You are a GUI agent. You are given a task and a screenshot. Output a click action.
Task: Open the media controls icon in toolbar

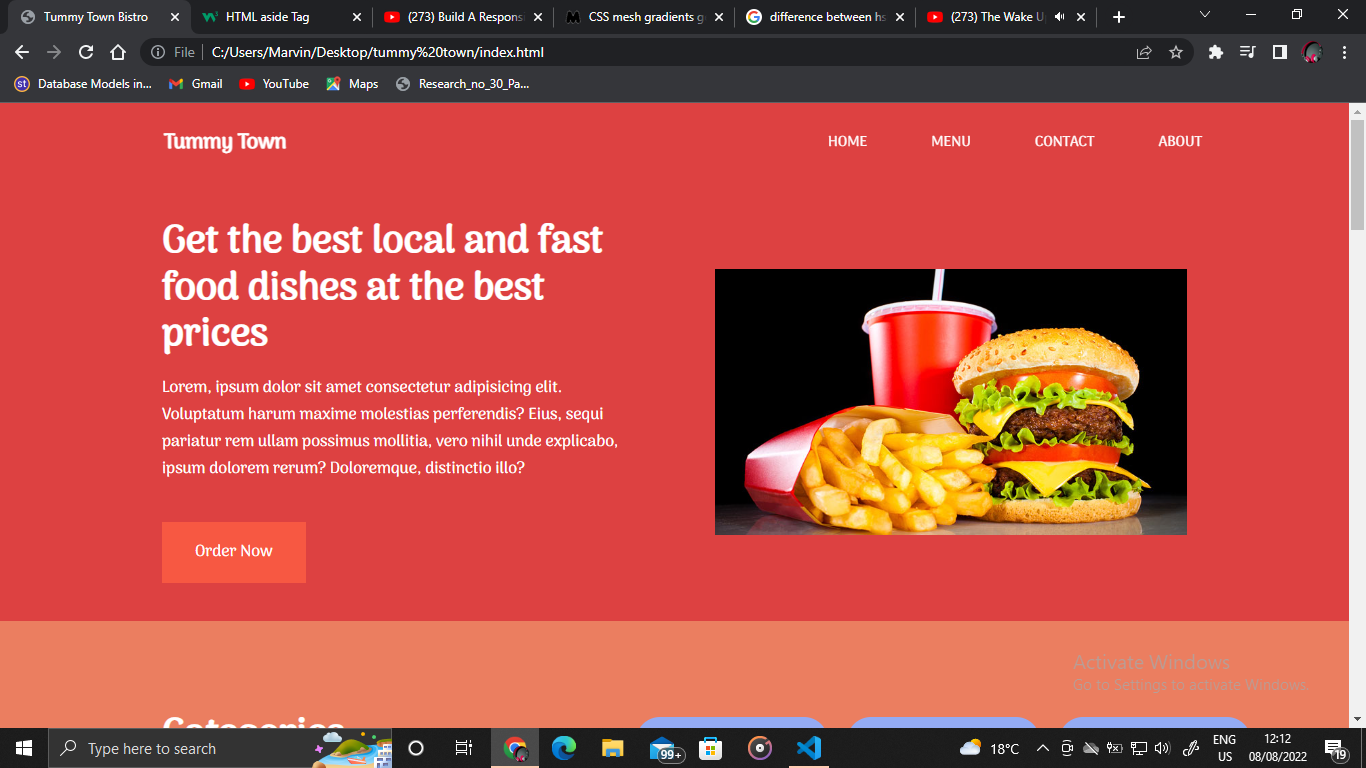pos(1247,52)
